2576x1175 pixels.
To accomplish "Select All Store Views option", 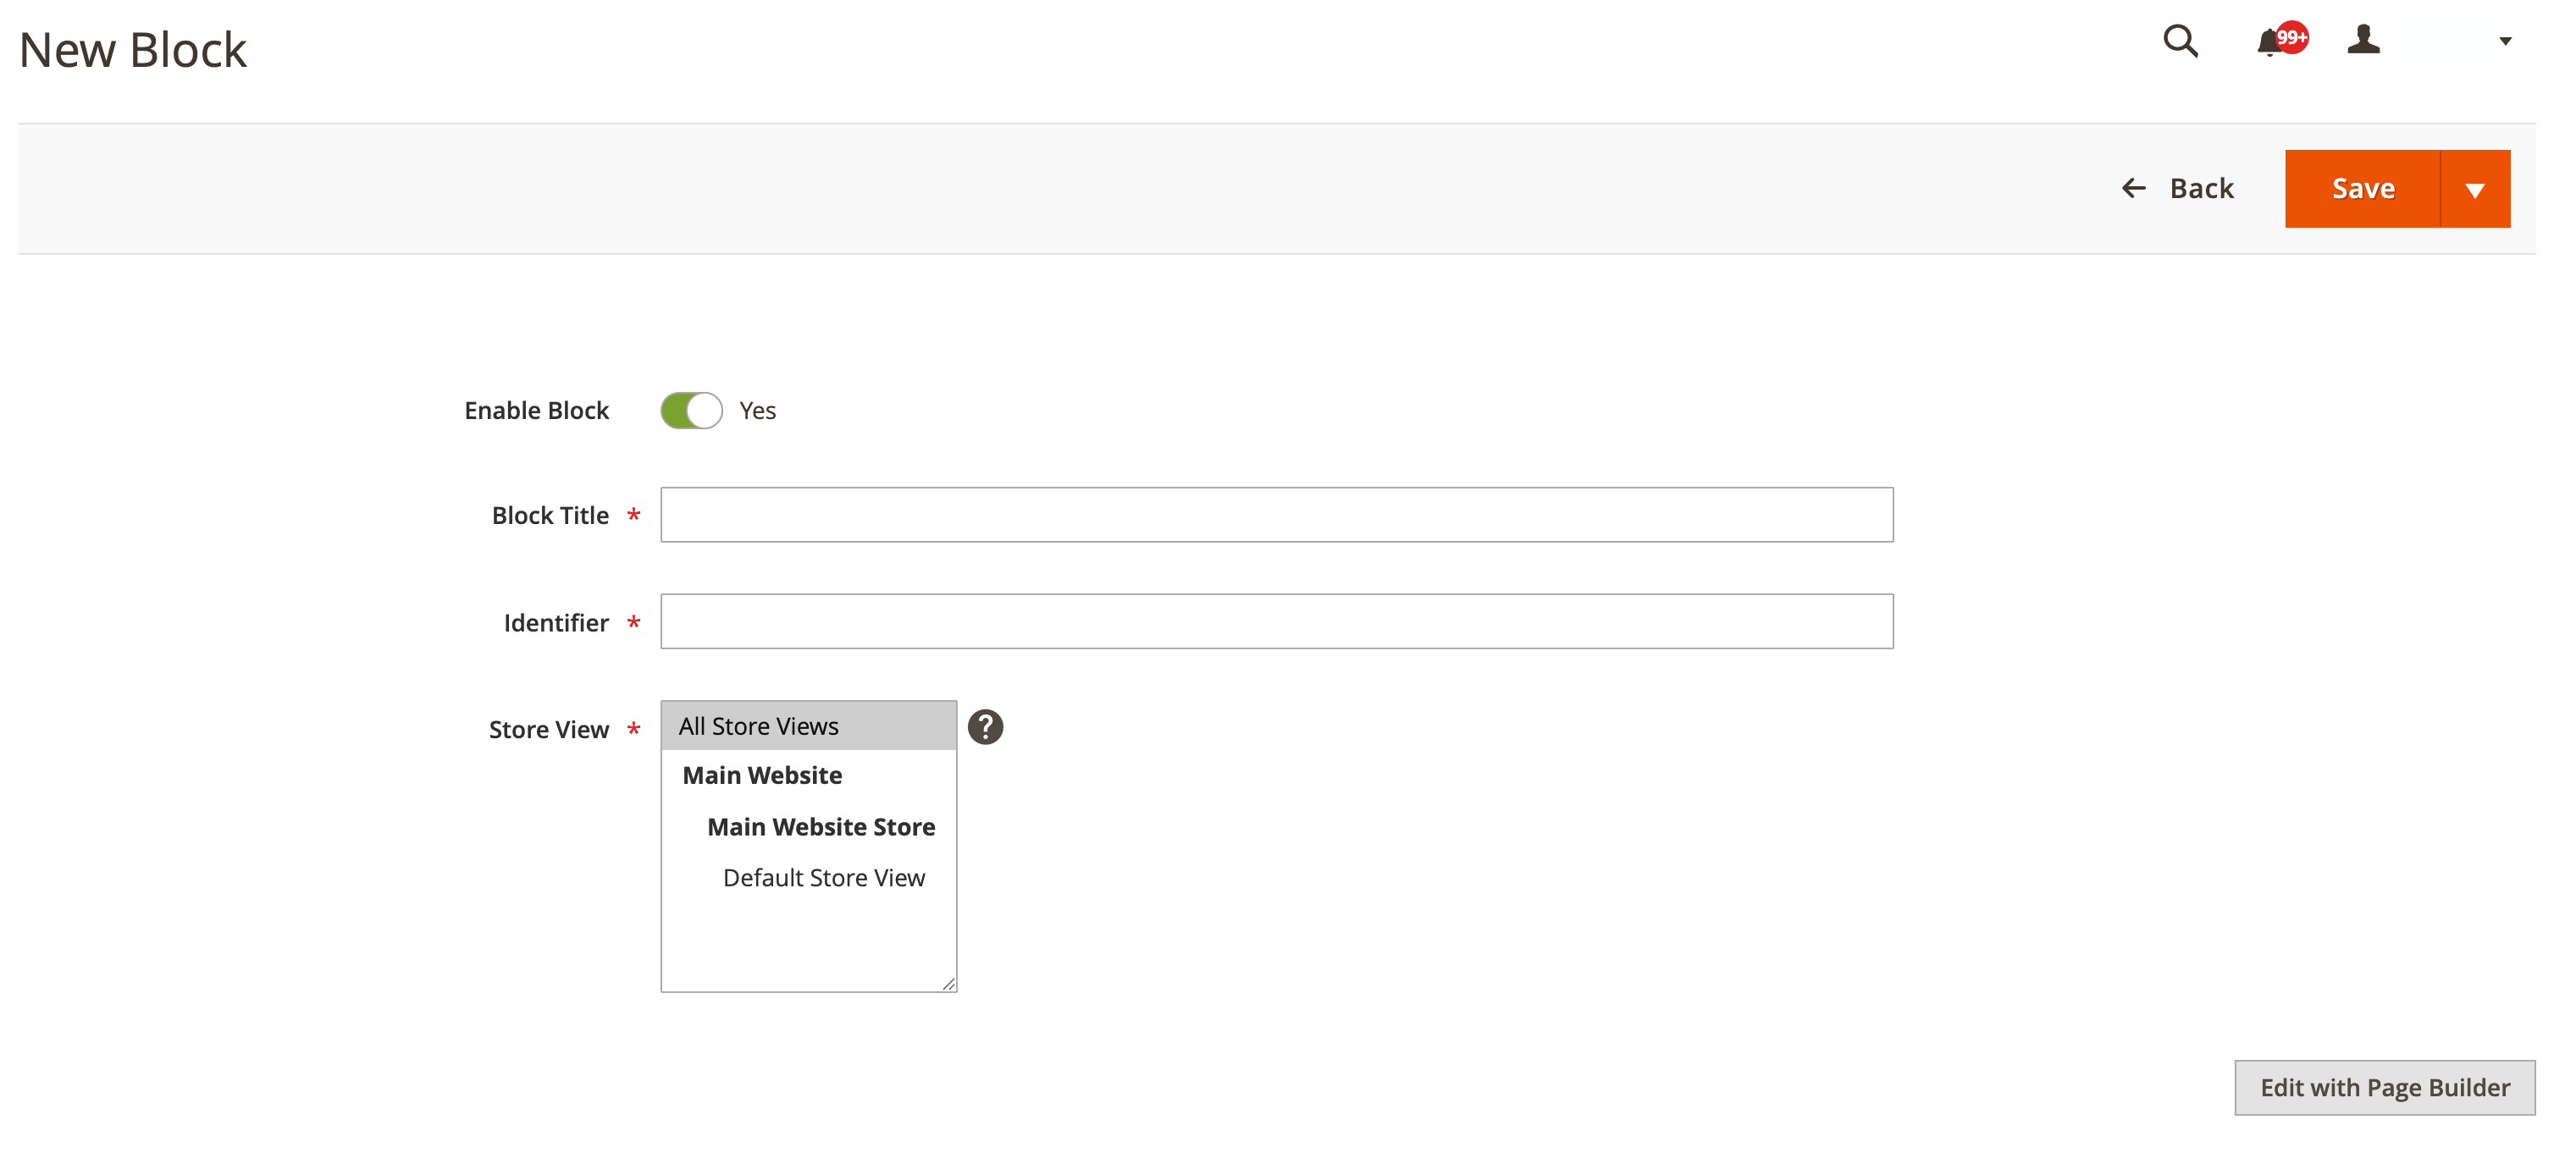I will coord(757,725).
